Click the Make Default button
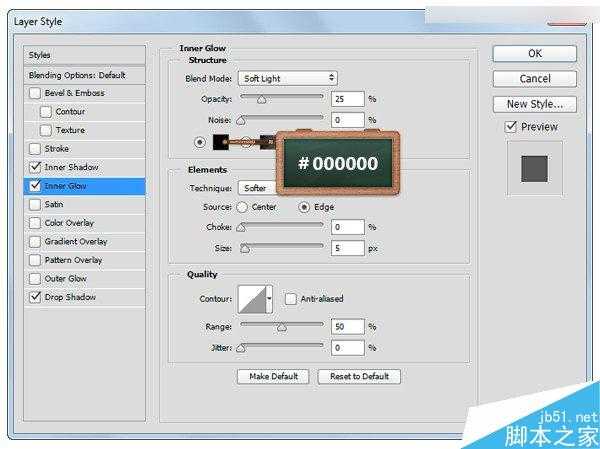Viewport: 600px width, 449px height. 271,376
